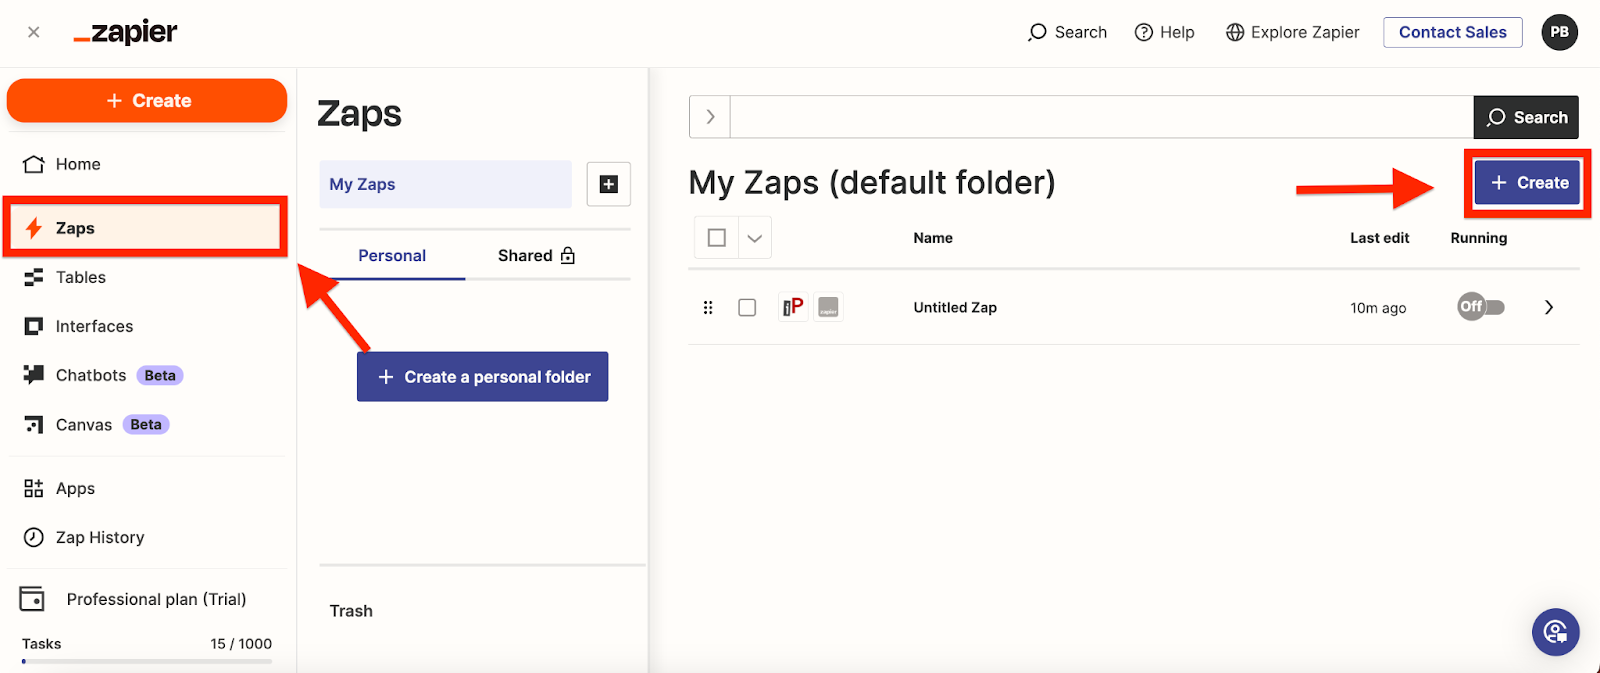This screenshot has width=1600, height=673.
Task: Click the Beta badge next to Canvas
Action: [146, 425]
